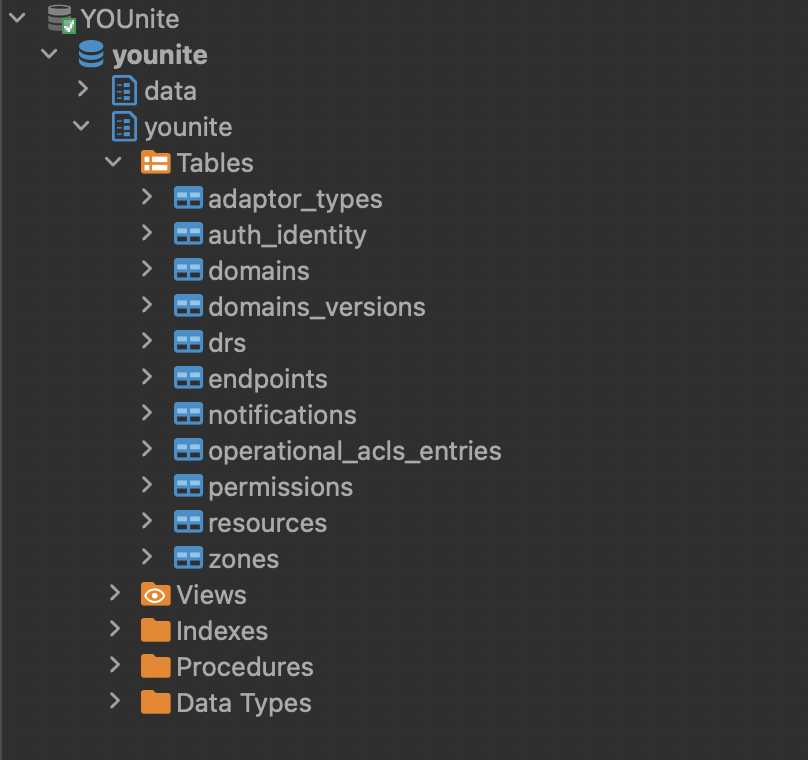Screen dimensions: 808x760
Task: Select the operational_acls_entries table
Action: point(354,451)
